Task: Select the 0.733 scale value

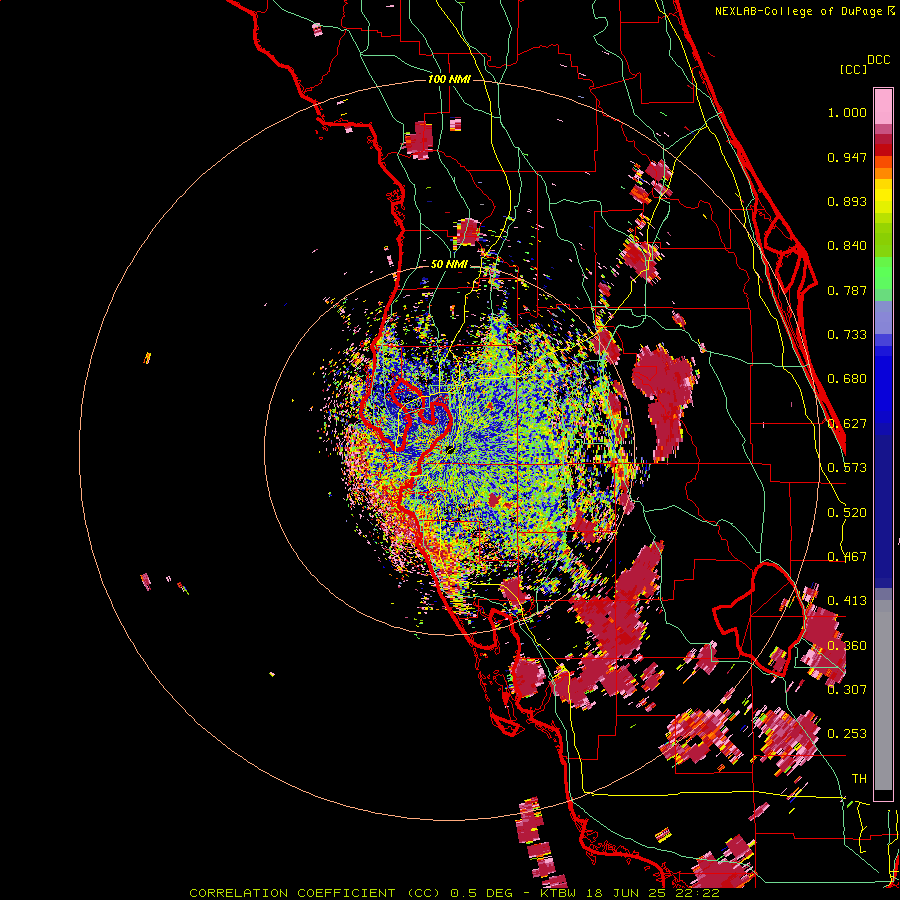Action: [x=847, y=335]
